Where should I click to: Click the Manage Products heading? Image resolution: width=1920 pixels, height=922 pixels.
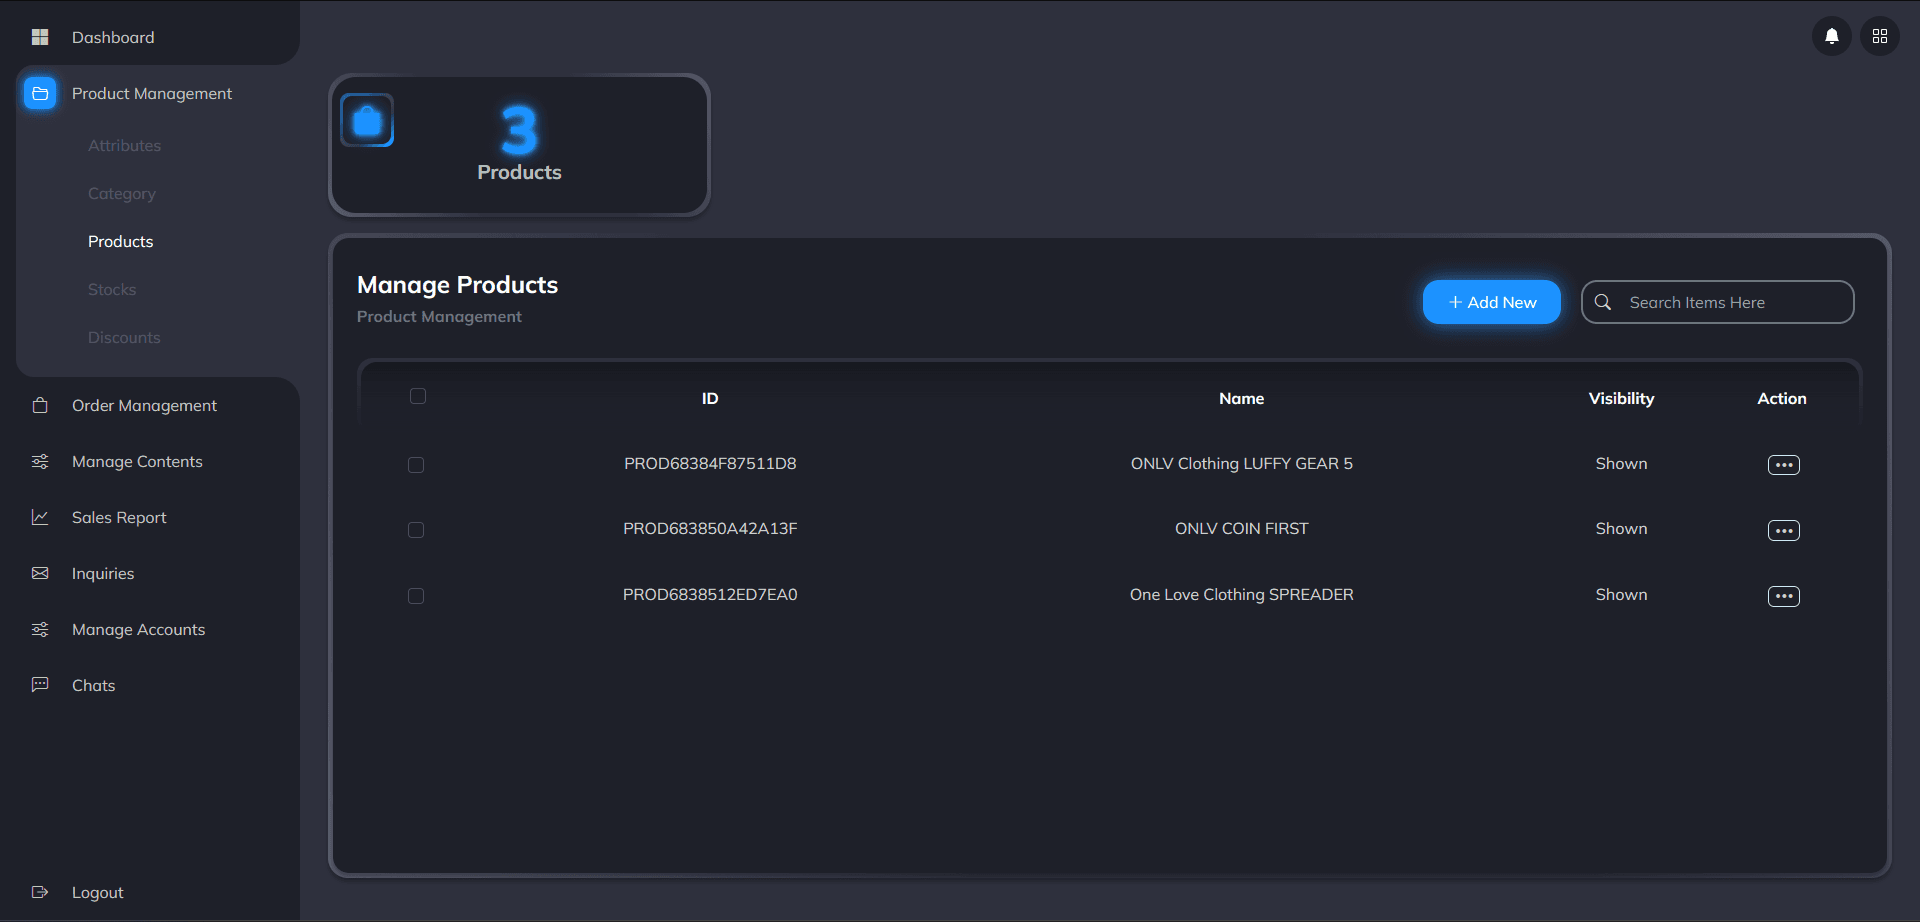tap(457, 285)
